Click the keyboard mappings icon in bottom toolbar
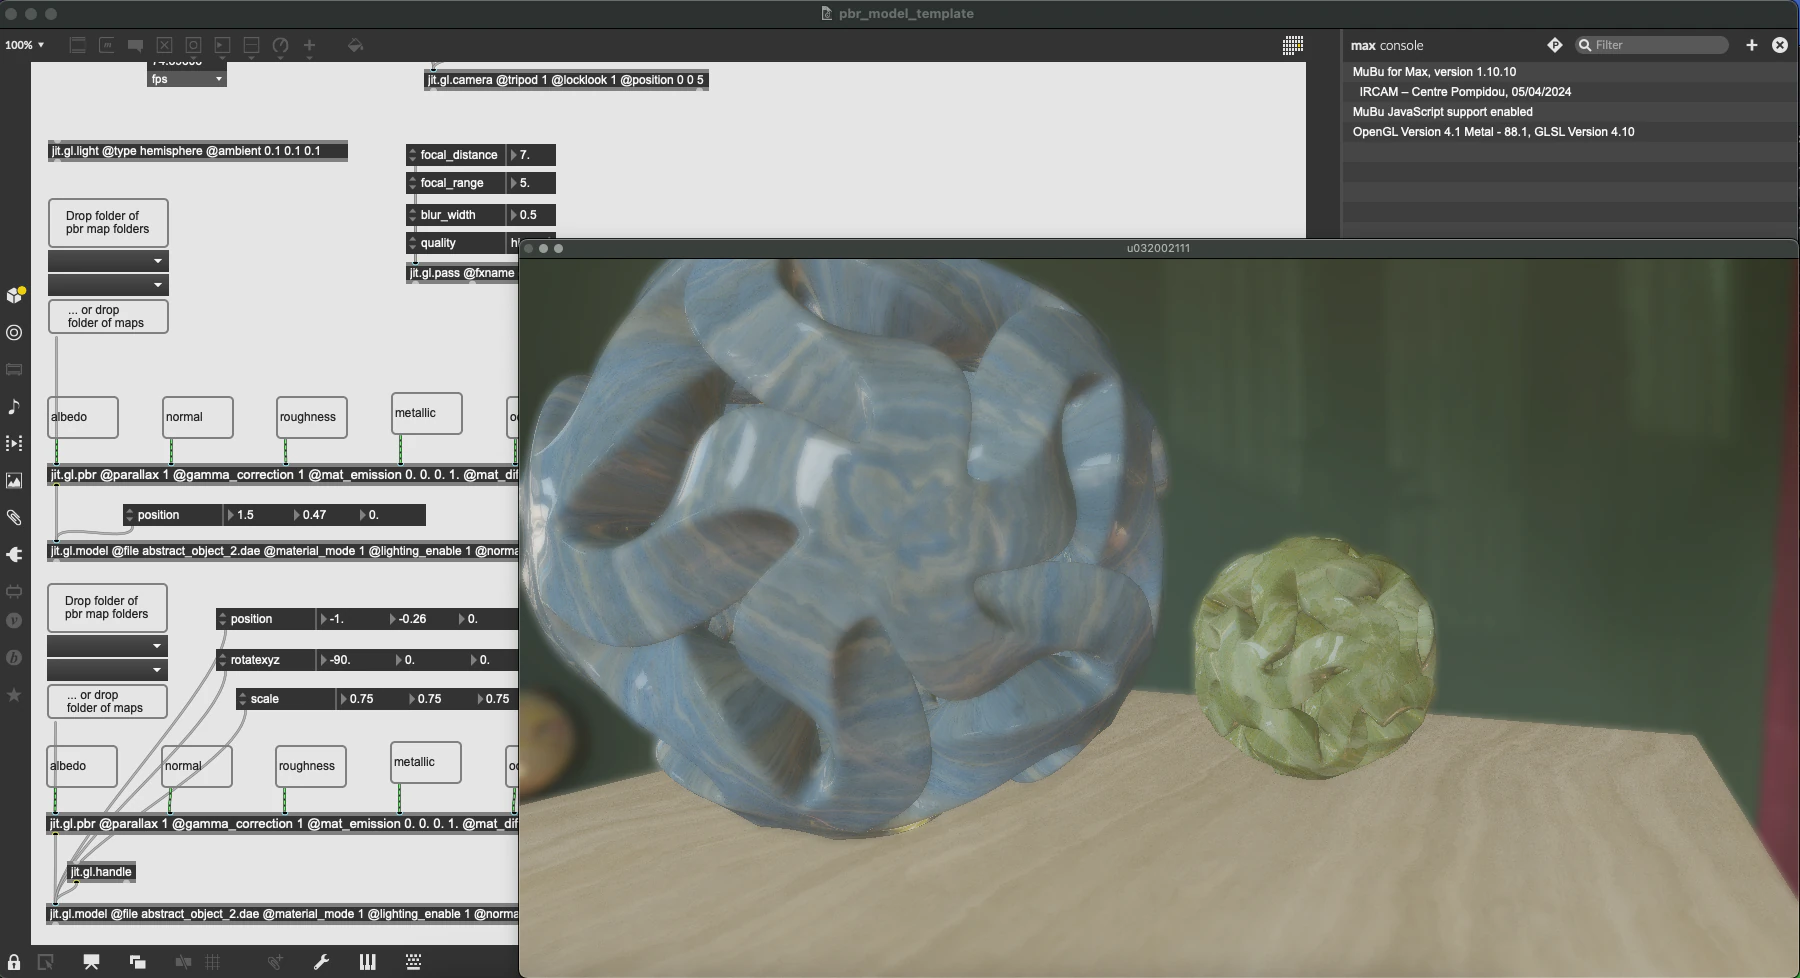The height and width of the screenshot is (978, 1800). 413,962
